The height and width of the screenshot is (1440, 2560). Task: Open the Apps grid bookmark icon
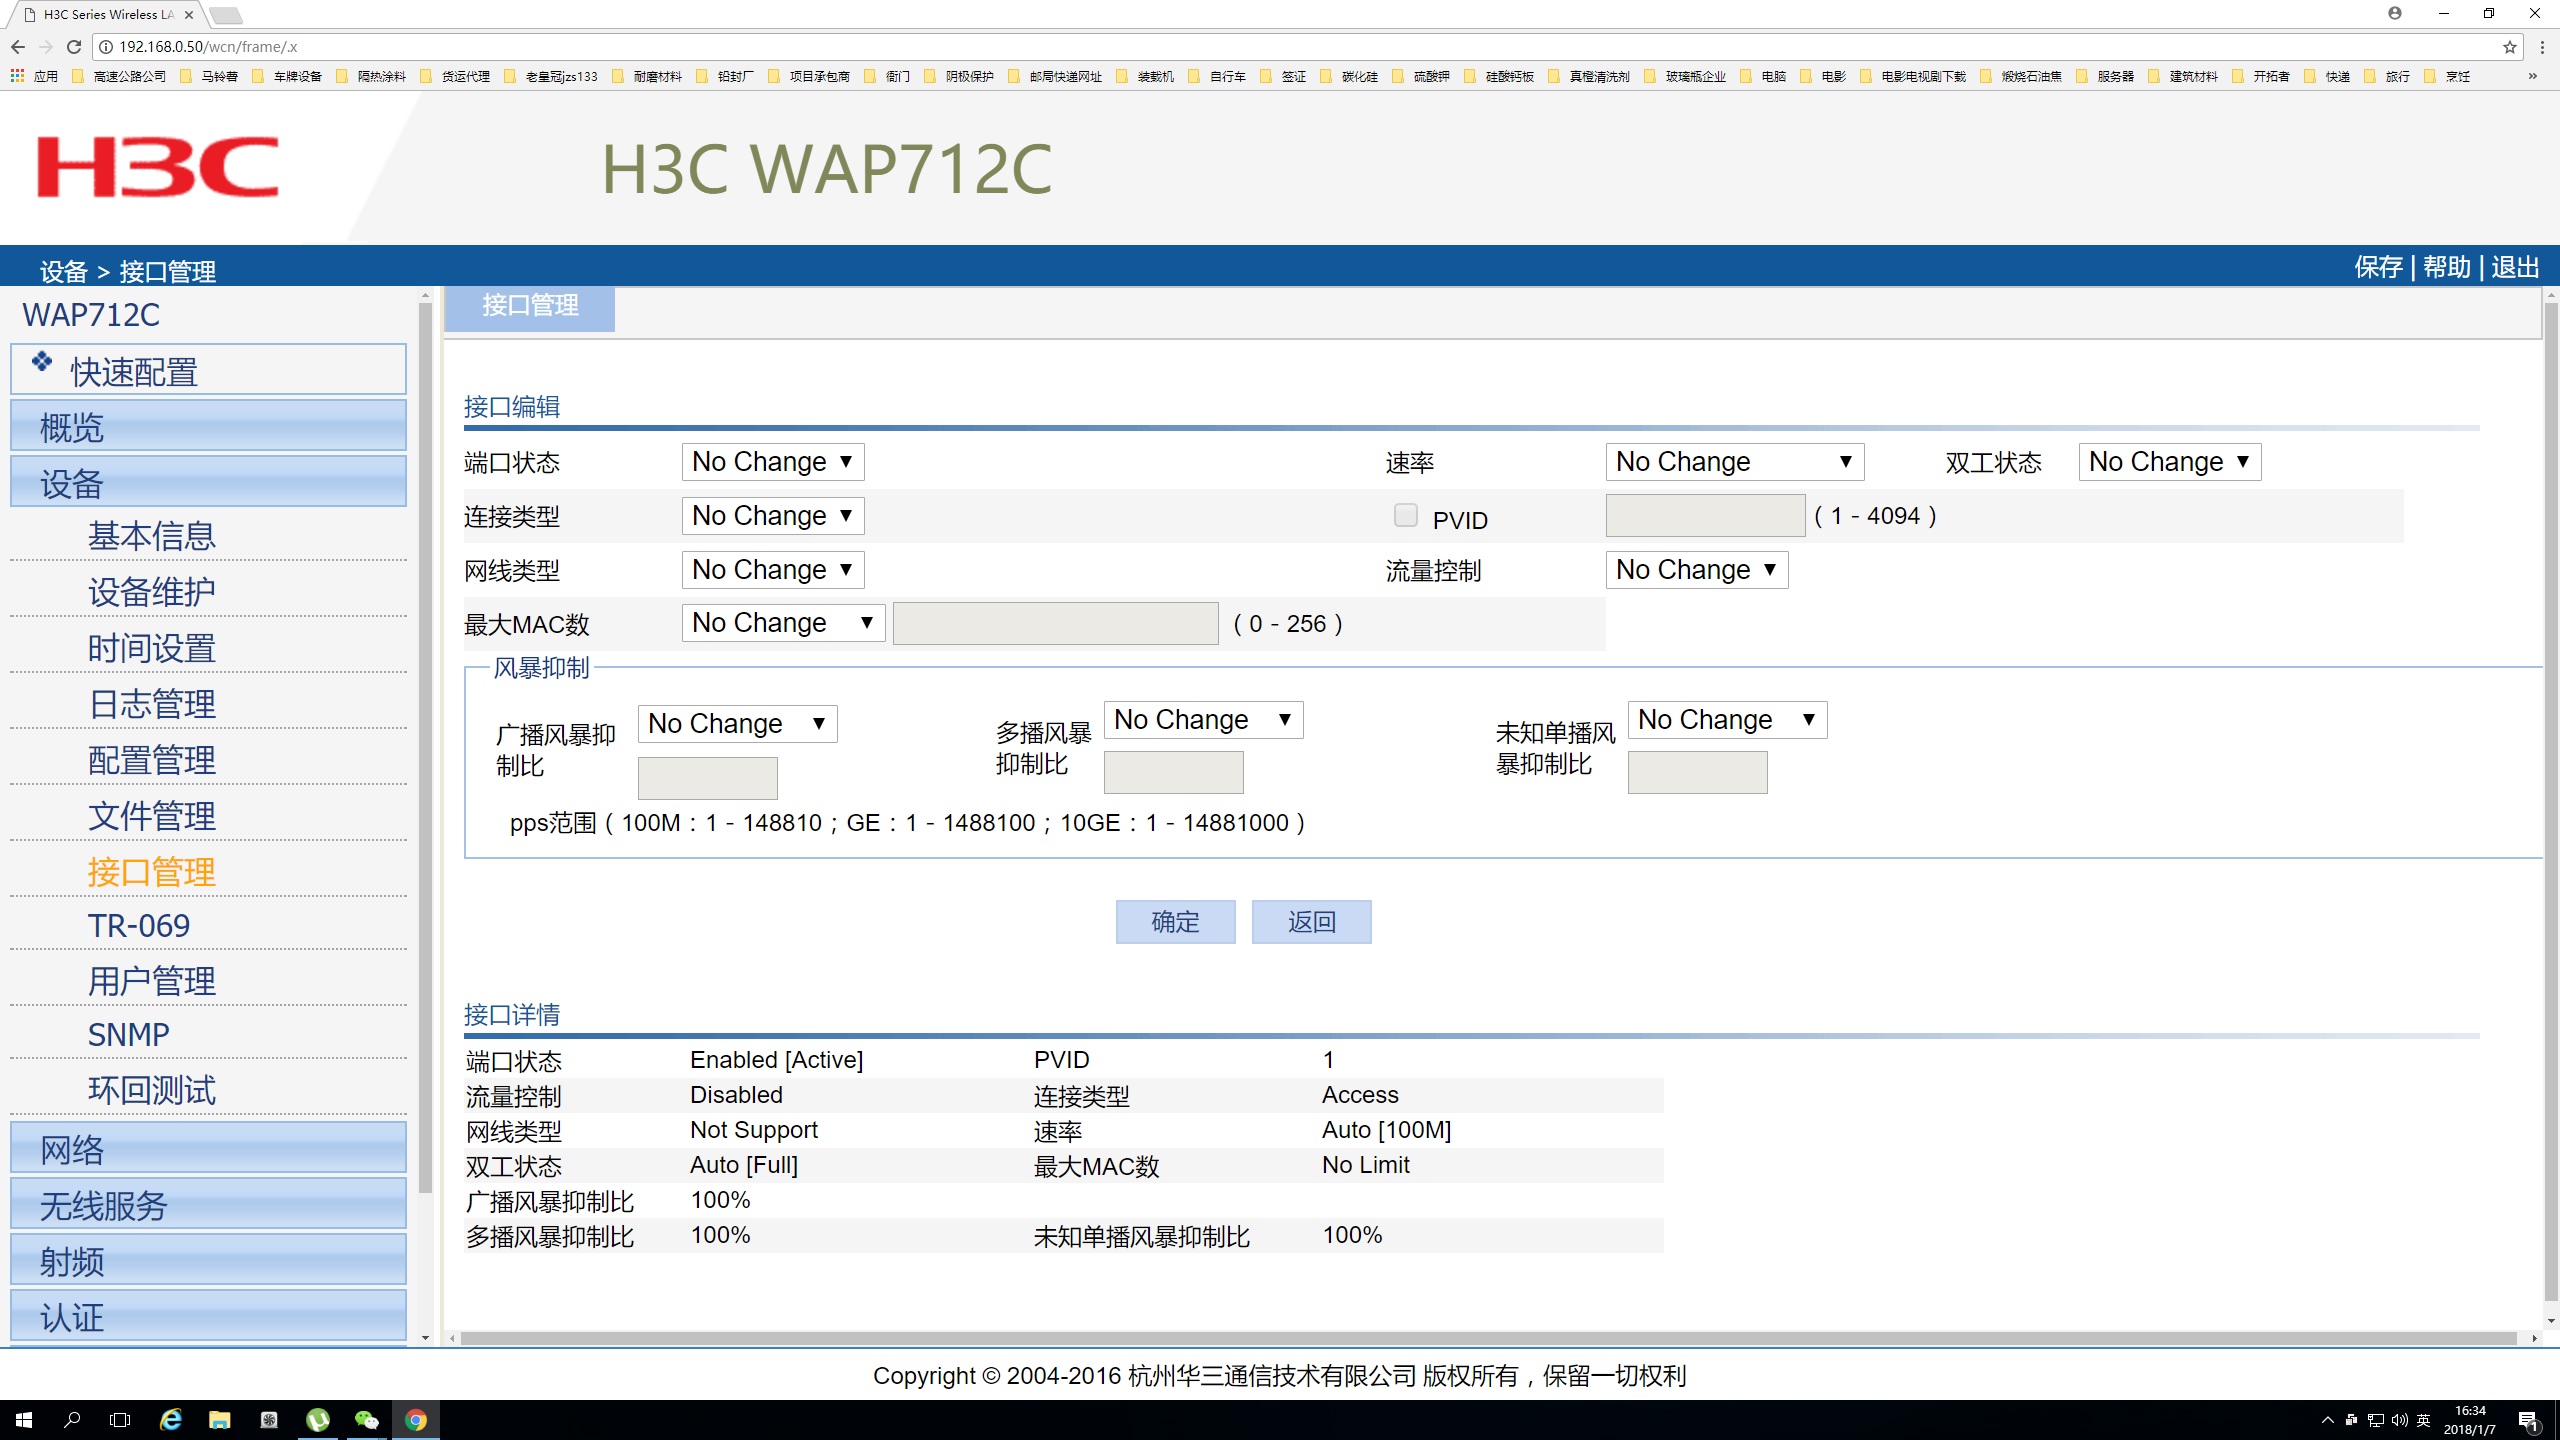[x=17, y=76]
